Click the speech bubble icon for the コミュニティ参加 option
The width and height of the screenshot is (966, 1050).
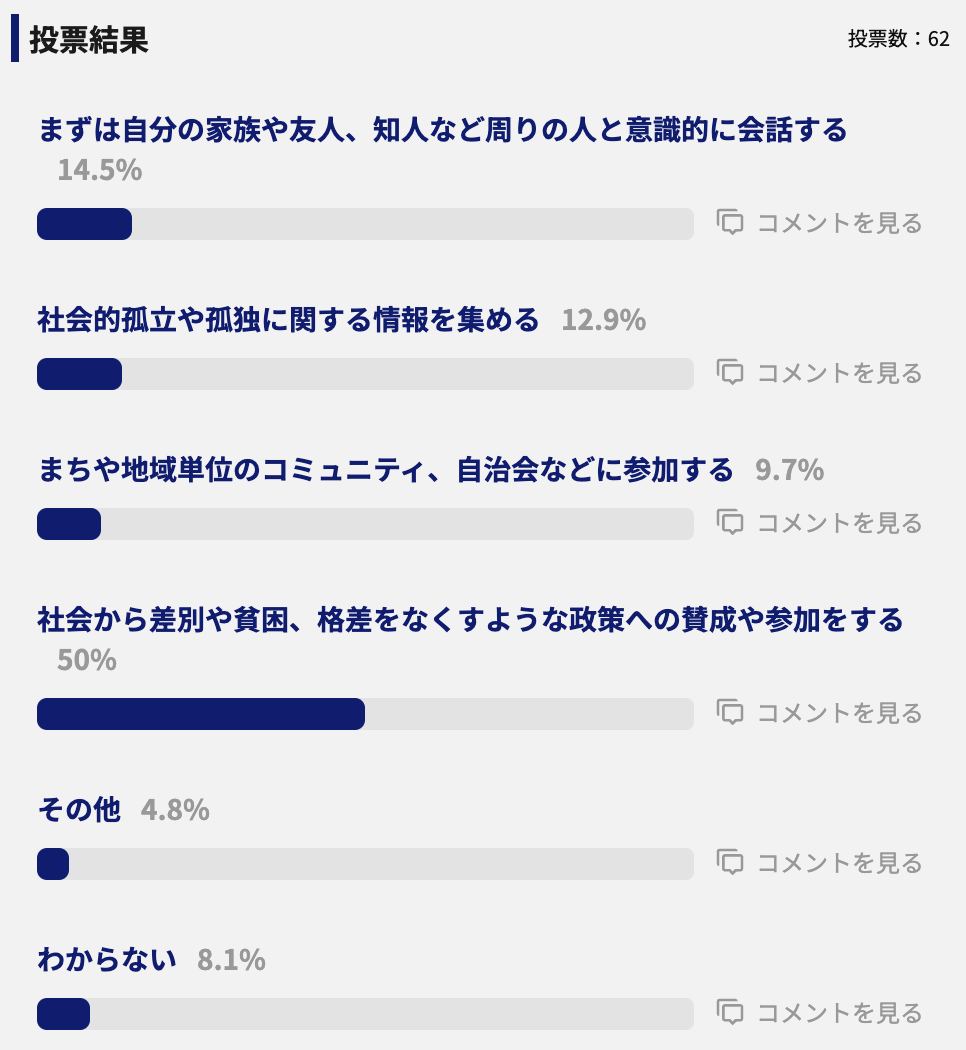pos(733,523)
